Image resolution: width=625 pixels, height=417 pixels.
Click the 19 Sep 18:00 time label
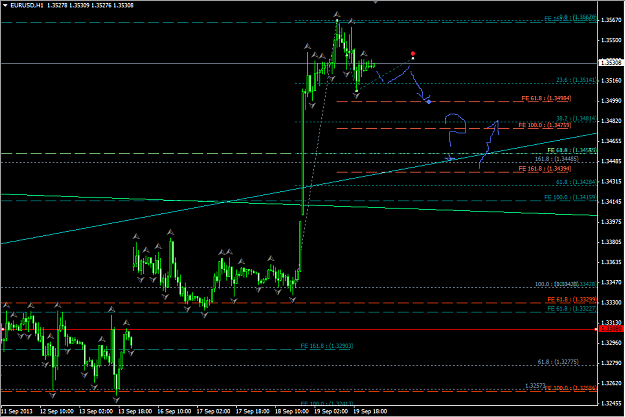pos(370,411)
